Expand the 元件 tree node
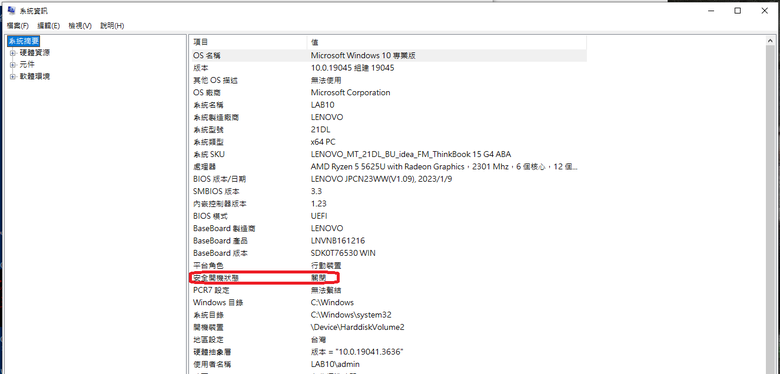 point(12,65)
